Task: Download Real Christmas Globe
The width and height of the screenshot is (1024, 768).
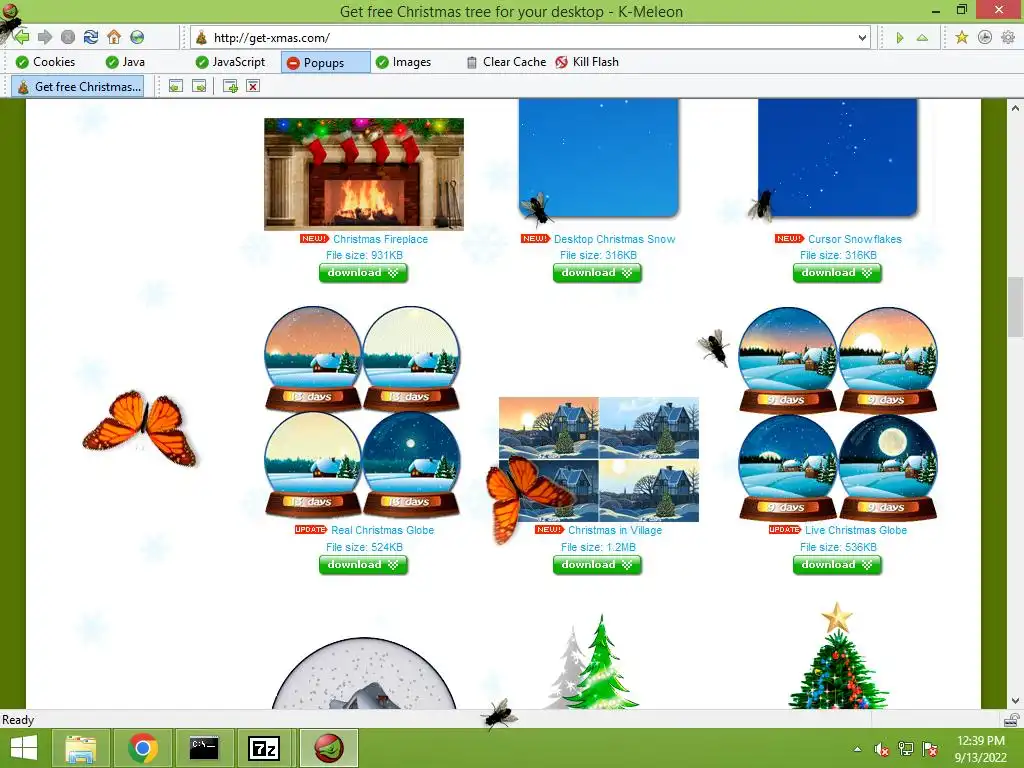Action: [x=363, y=565]
